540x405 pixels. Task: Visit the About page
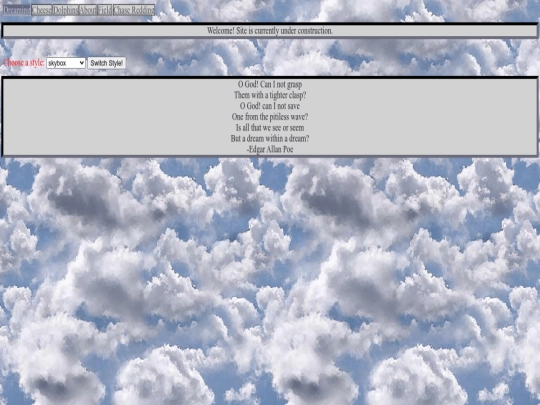tap(88, 10)
